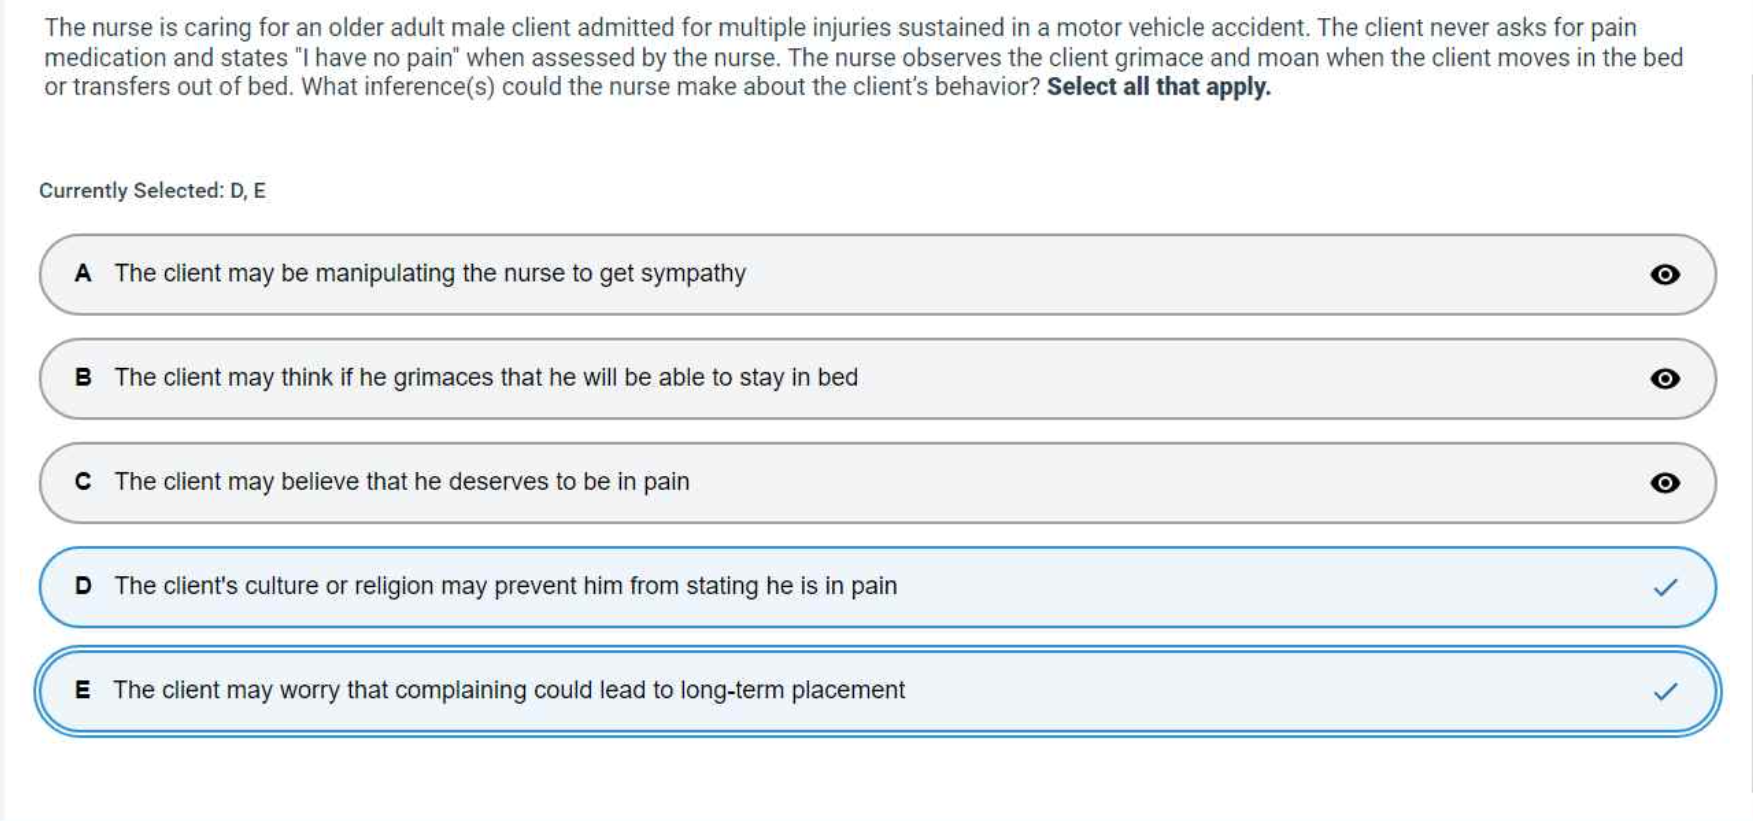Click the eye icon on option B
This screenshot has height=821, width=1753.
[x=1664, y=378]
